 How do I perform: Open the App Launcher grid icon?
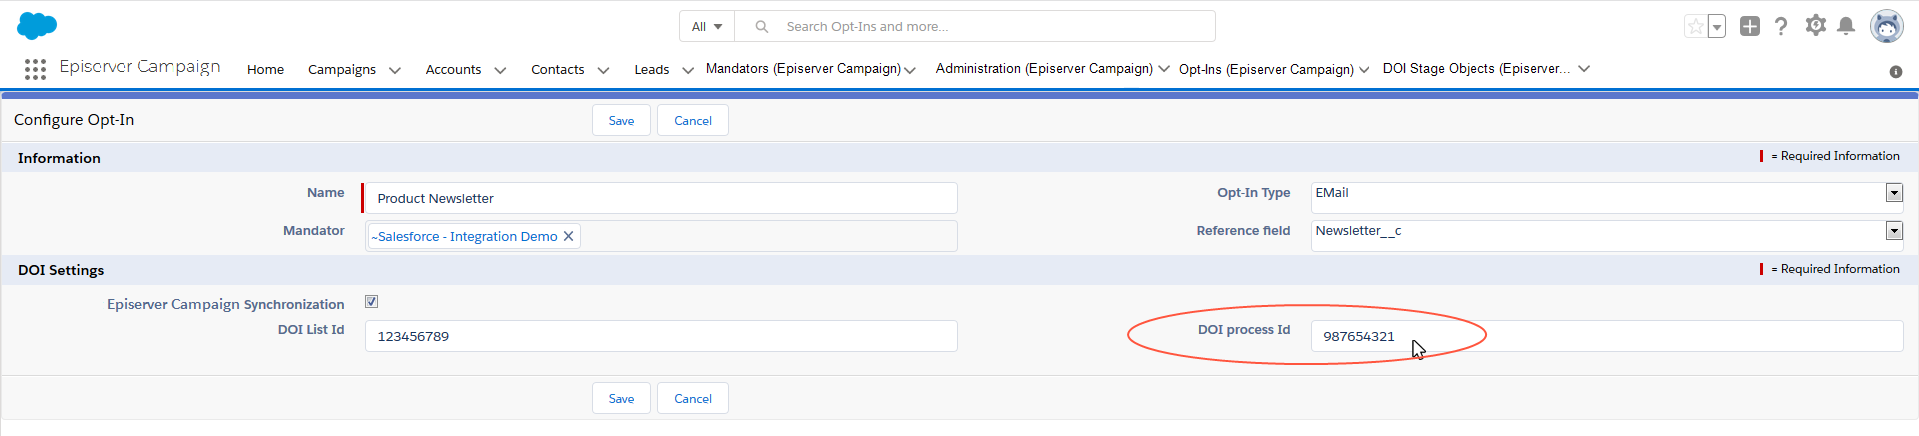(x=35, y=69)
